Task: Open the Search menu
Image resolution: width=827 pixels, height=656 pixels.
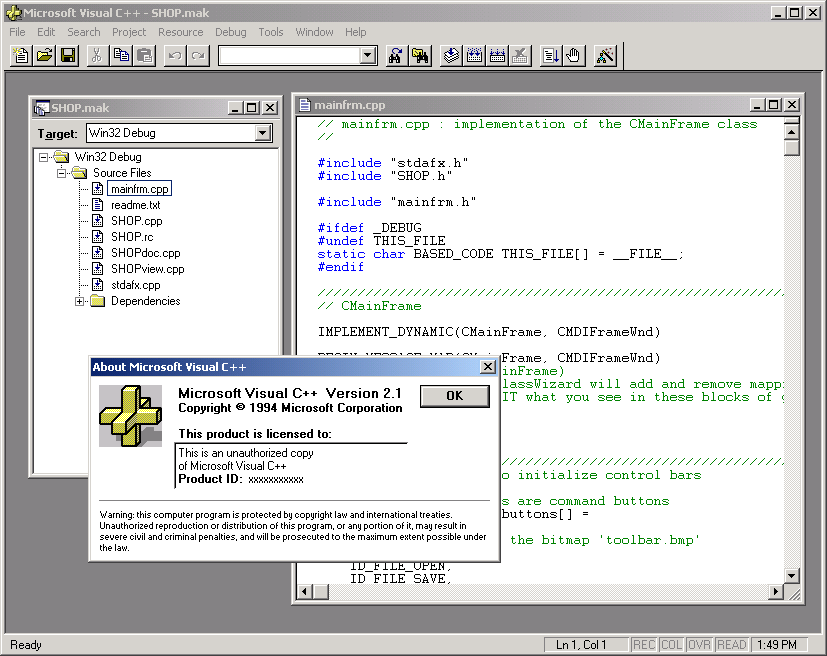Action: coord(83,32)
